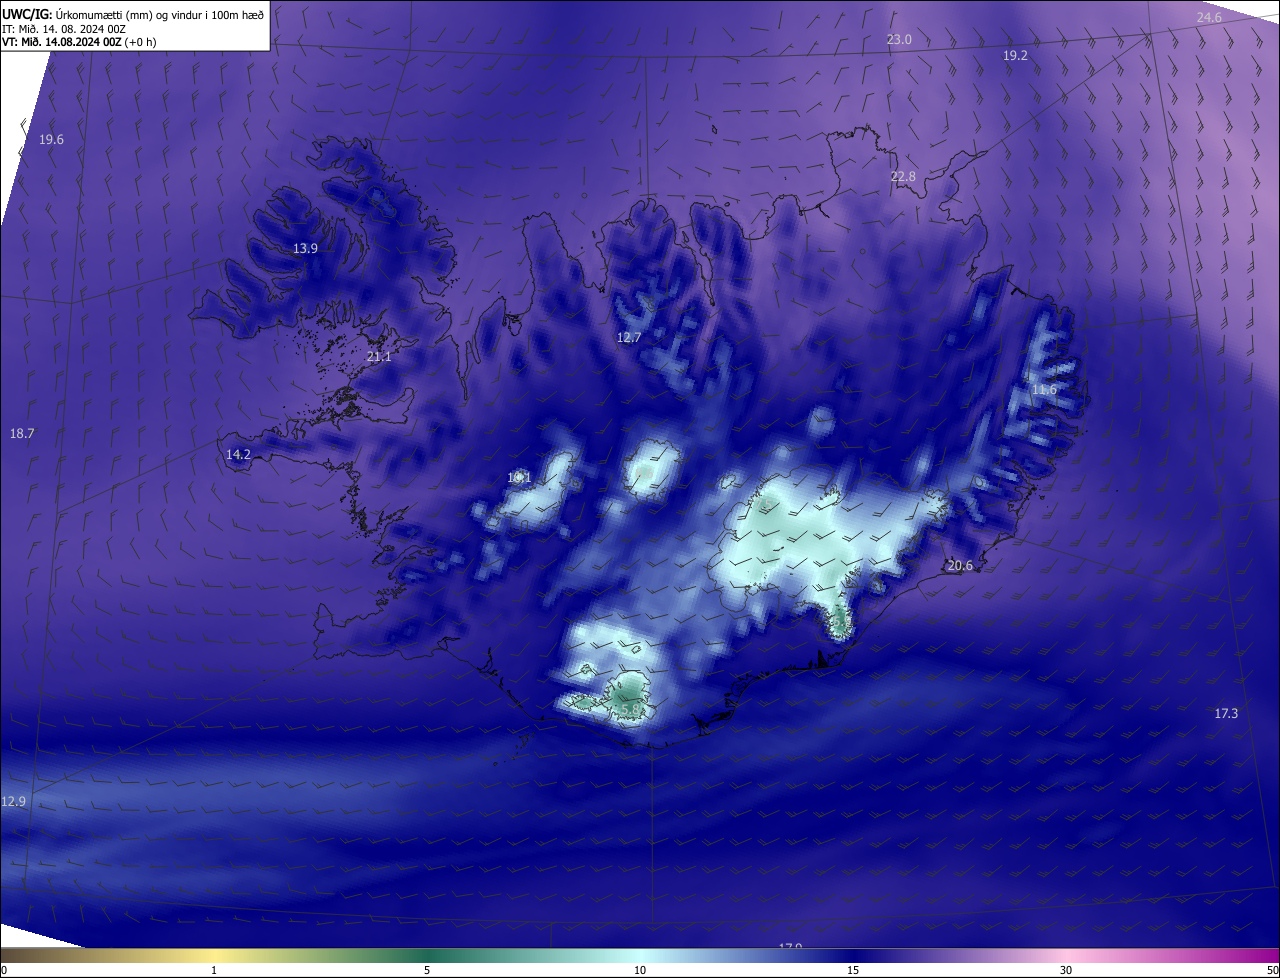Click the color scale label '50'
The width and height of the screenshot is (1280, 978).
[x=1272, y=970]
